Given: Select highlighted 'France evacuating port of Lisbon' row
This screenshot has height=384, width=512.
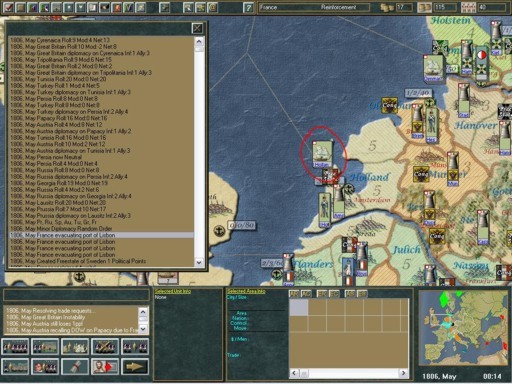Looking at the screenshot, I should click(x=101, y=235).
